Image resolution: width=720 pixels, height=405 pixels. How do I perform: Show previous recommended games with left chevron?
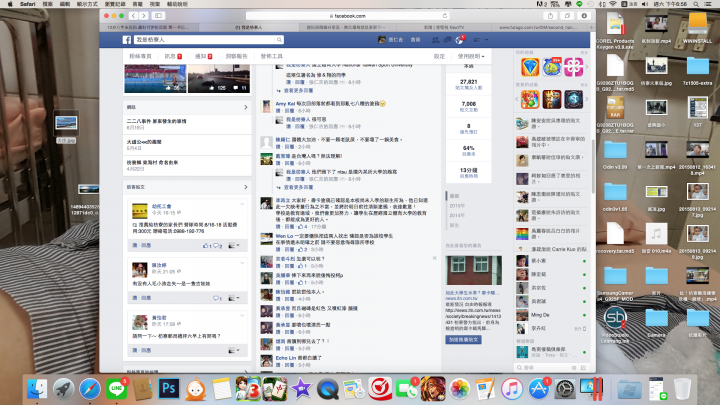point(517,99)
